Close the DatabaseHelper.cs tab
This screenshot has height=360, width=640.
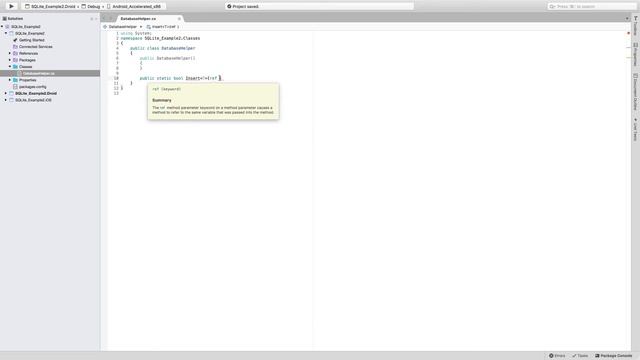point(179,19)
